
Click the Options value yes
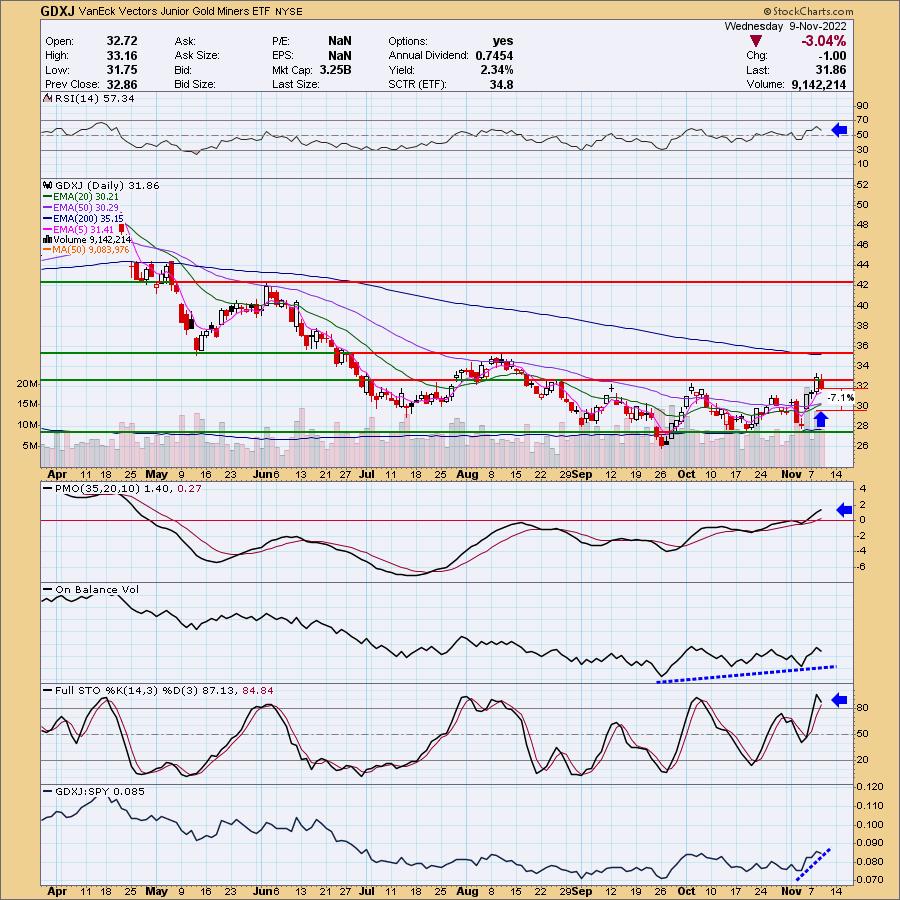pyautogui.click(x=503, y=41)
